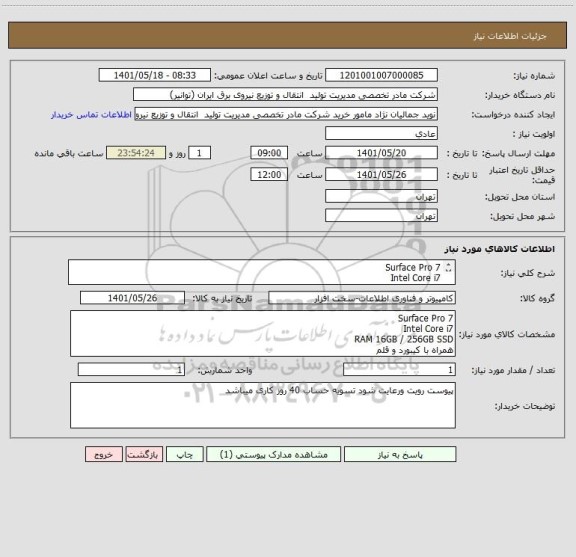Click label ساعت باقی مانده

tap(69, 153)
